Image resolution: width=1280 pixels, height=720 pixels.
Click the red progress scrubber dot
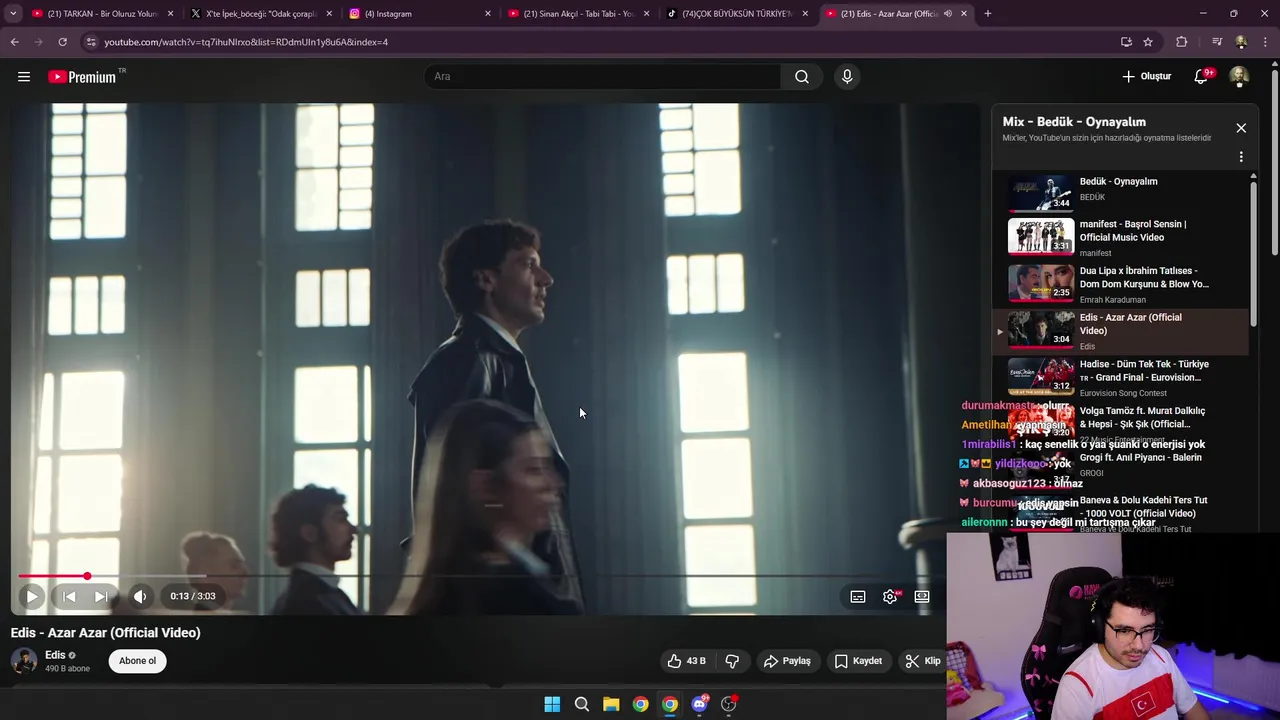point(87,576)
